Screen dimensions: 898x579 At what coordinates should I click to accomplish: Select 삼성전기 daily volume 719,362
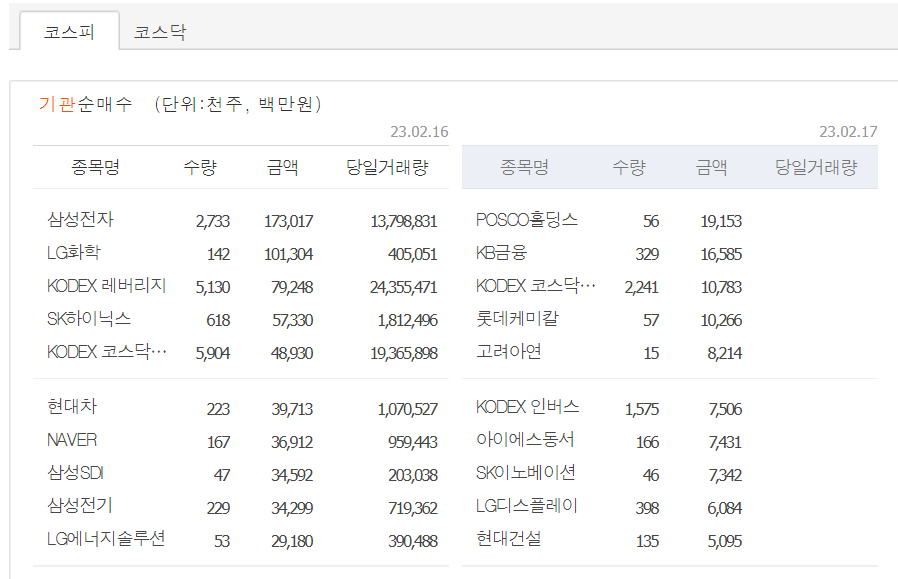(413, 509)
